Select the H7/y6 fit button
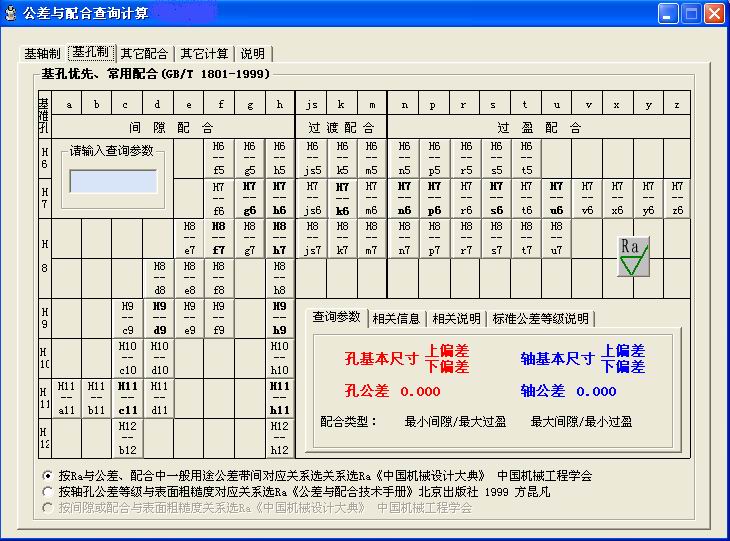Viewport: 730px width, 541px height. coord(648,199)
